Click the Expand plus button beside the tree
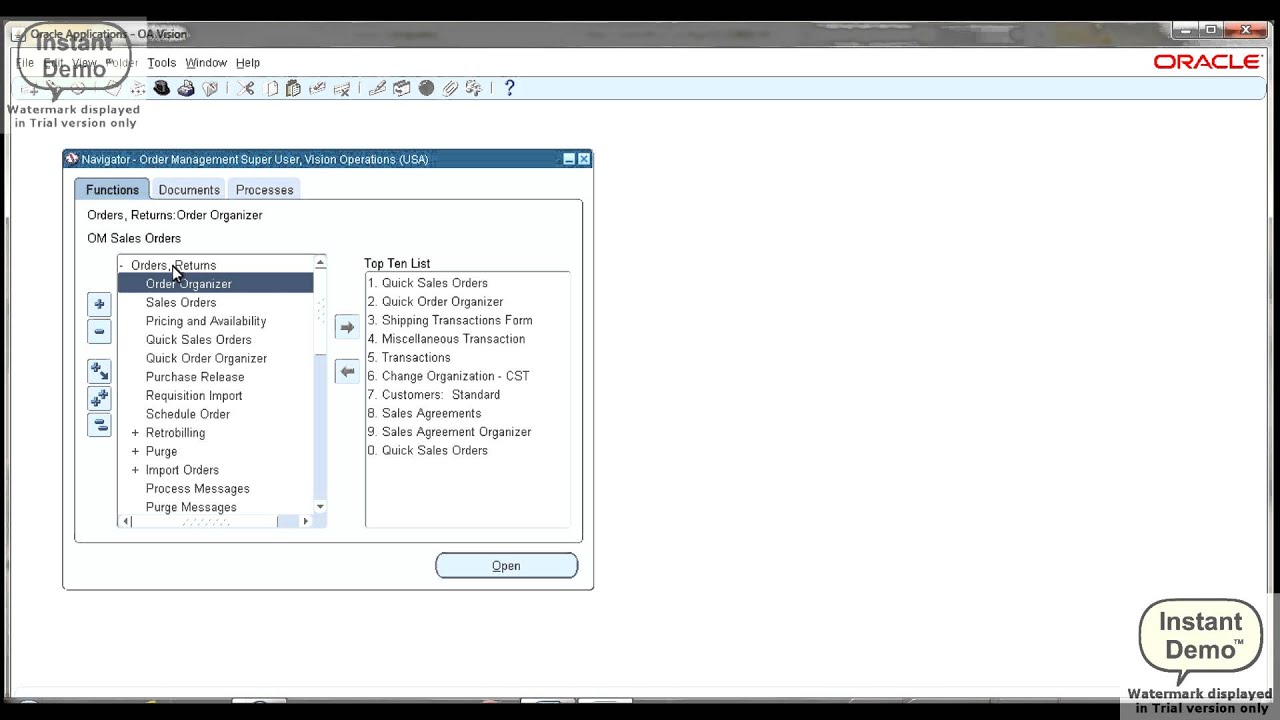Image resolution: width=1280 pixels, height=720 pixels. [99, 304]
